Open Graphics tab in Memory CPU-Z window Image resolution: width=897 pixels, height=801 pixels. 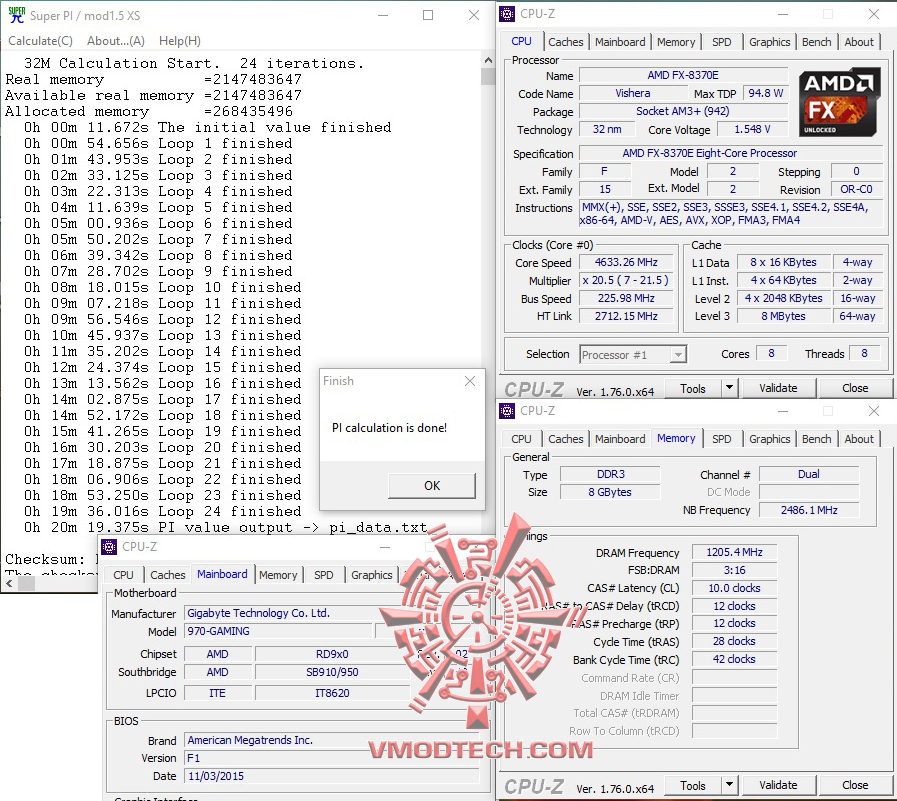(769, 439)
